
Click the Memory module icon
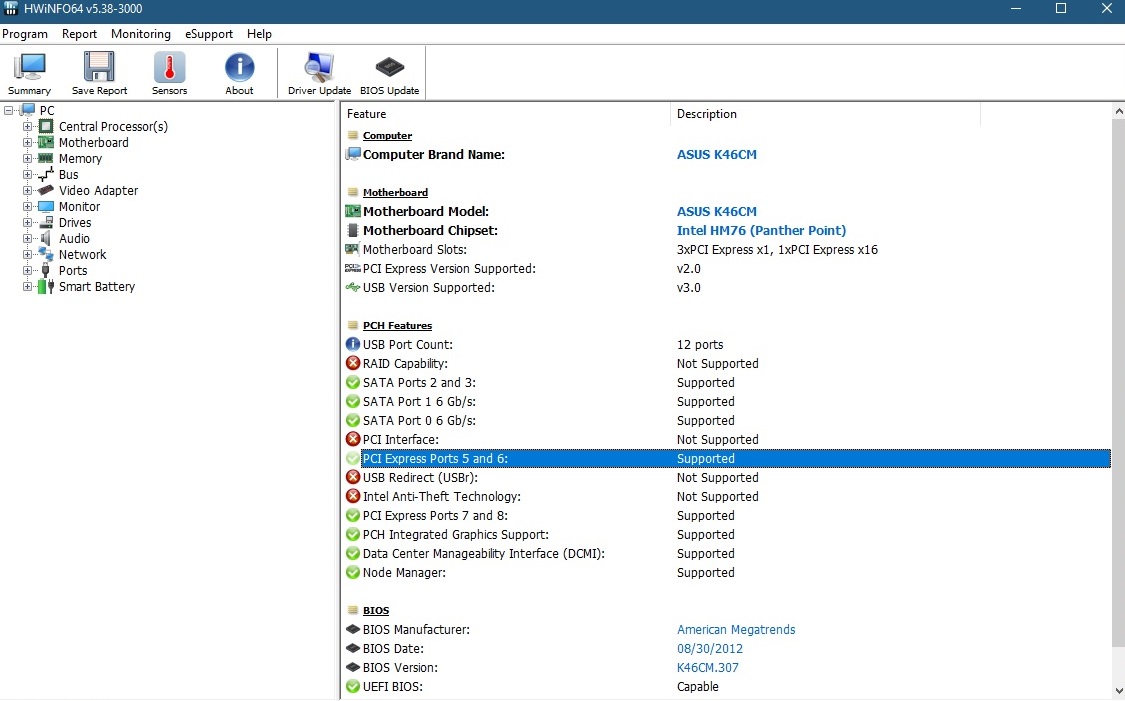tap(46, 159)
